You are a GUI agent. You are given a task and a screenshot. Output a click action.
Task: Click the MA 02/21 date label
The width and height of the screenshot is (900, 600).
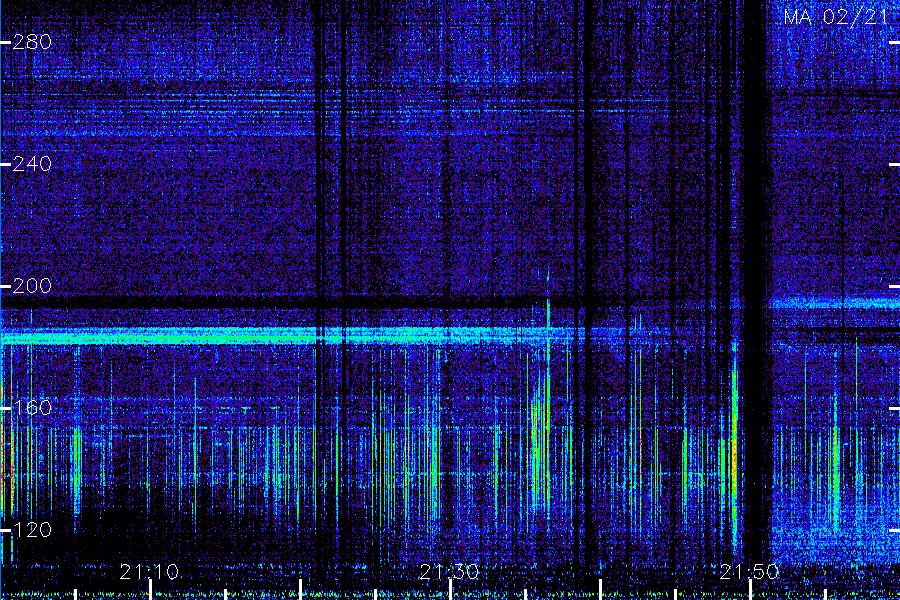tap(836, 17)
